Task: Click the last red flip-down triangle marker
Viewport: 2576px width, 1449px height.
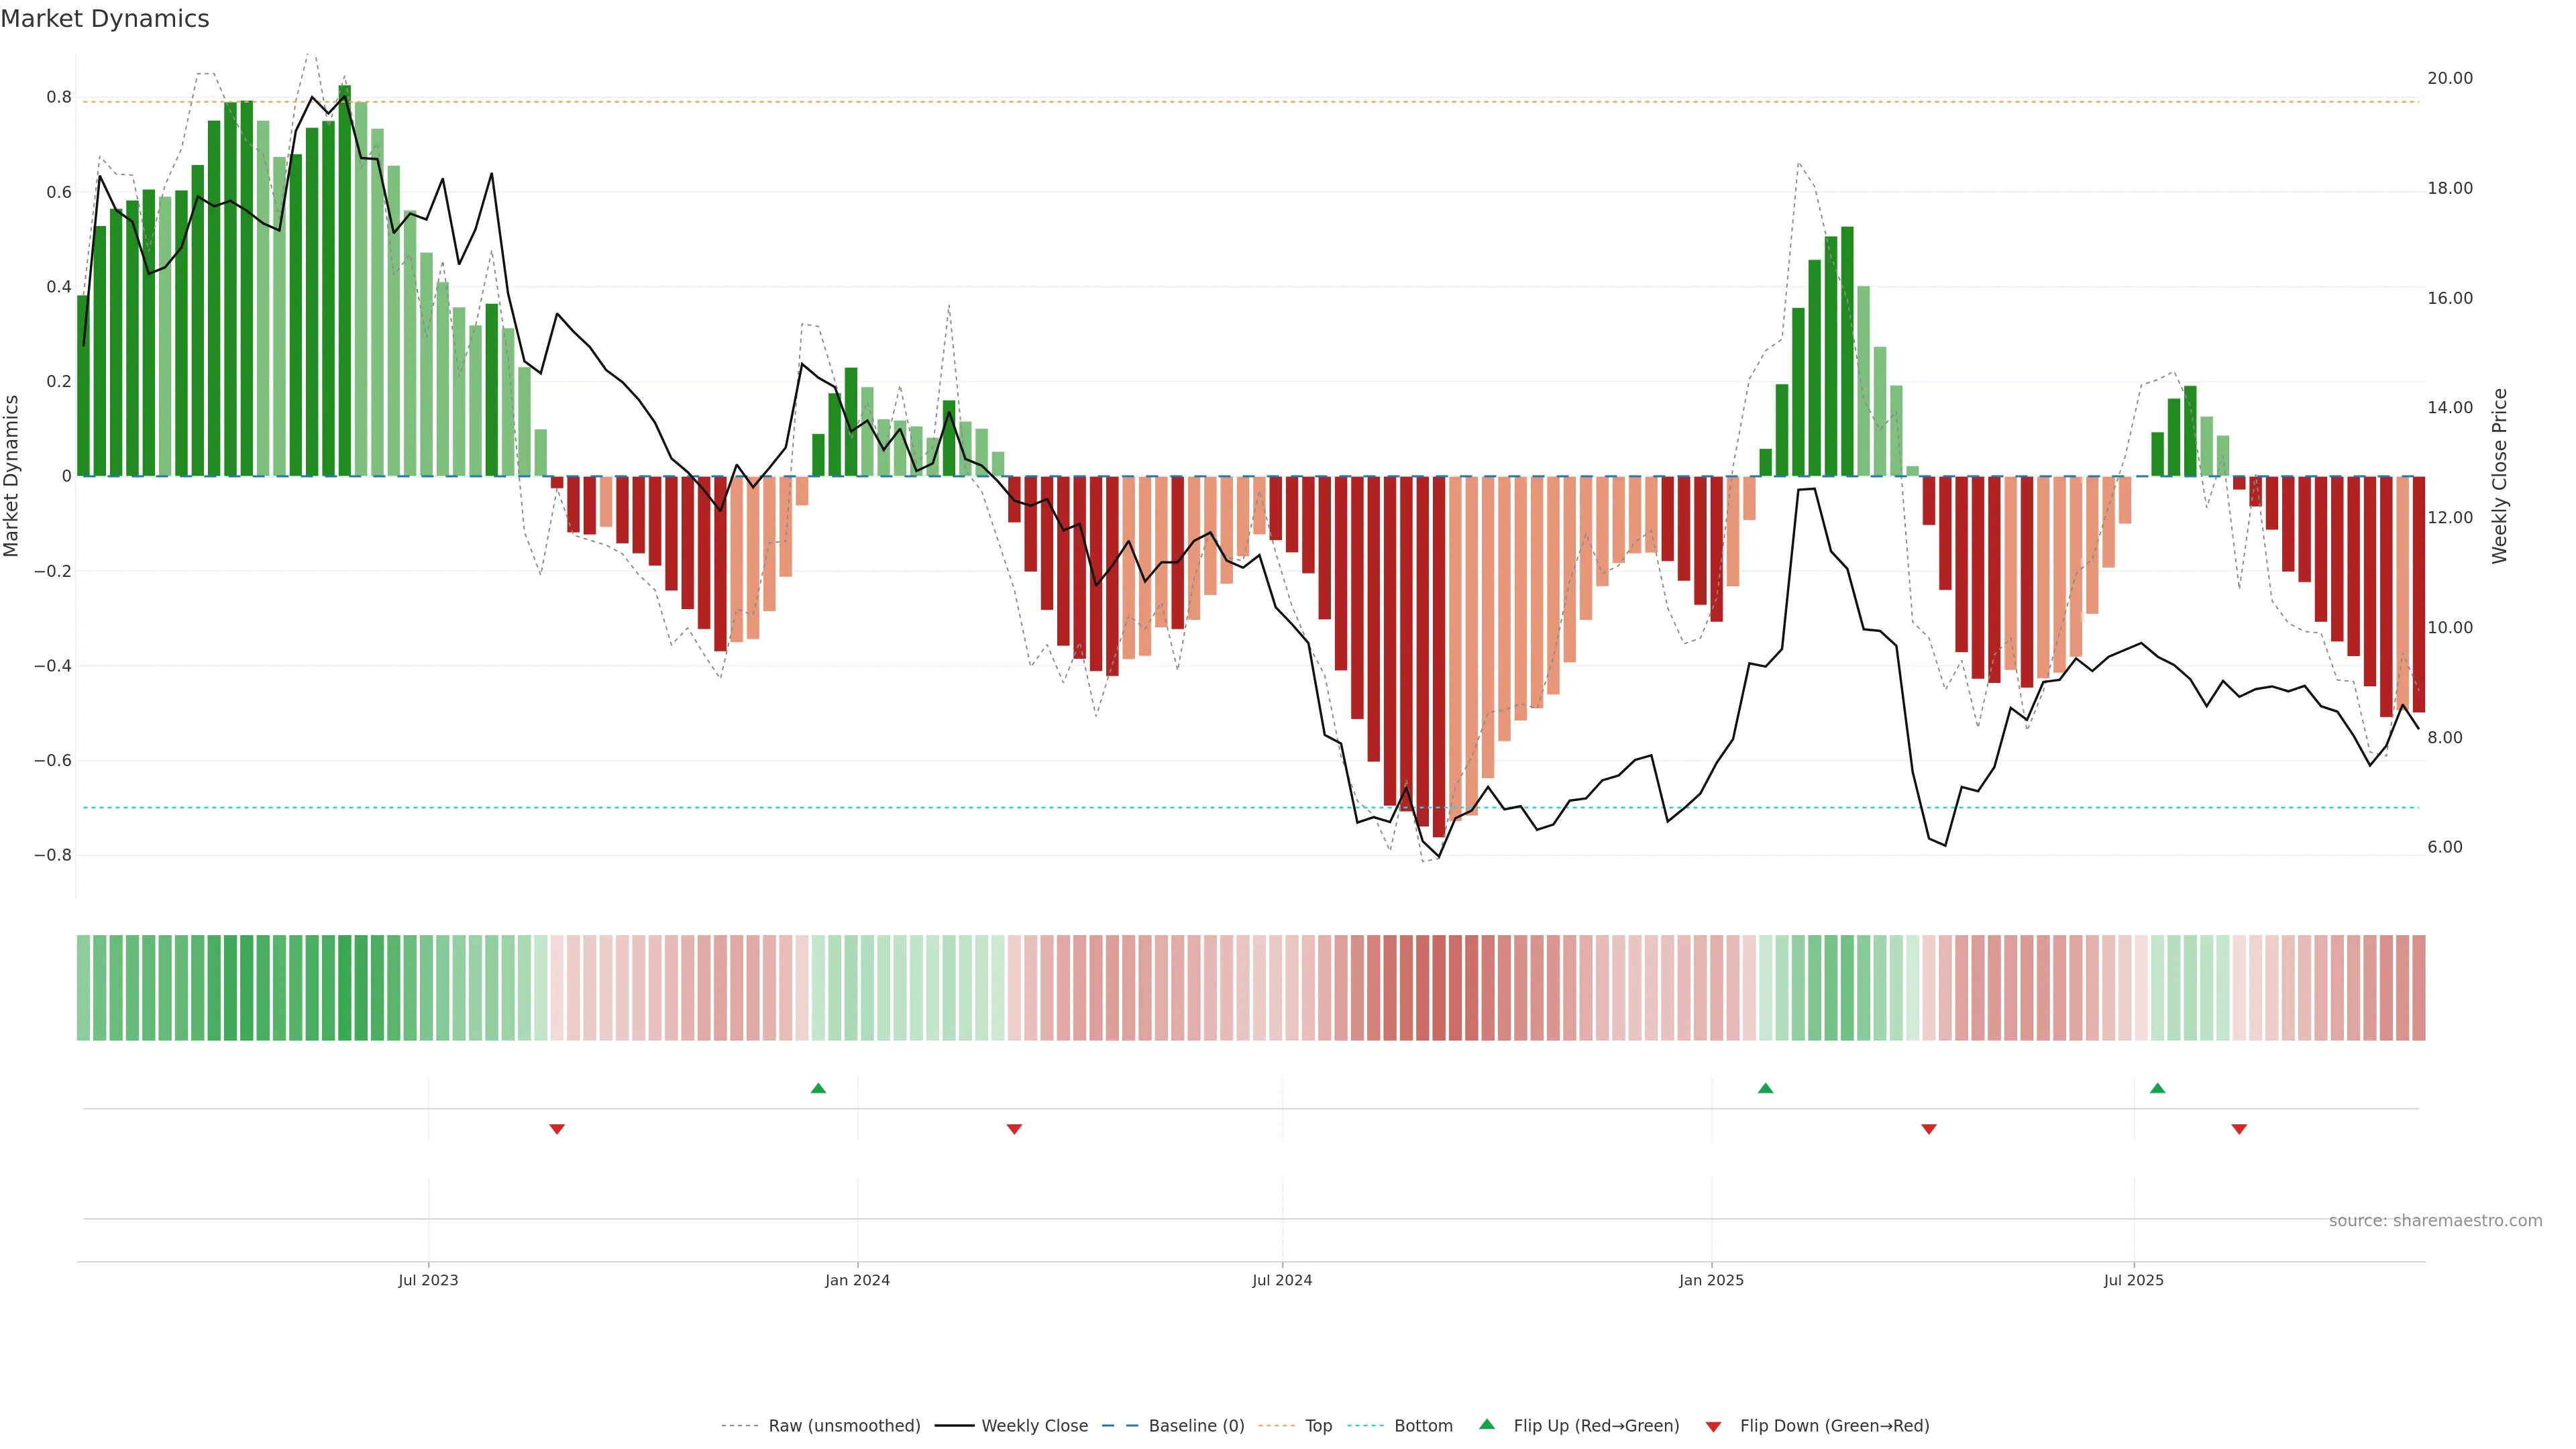Action: 2239,1129
